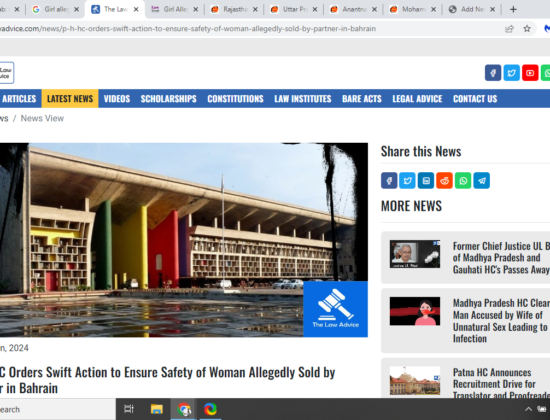
Task: Share article via Telegram icon
Action: (x=482, y=181)
